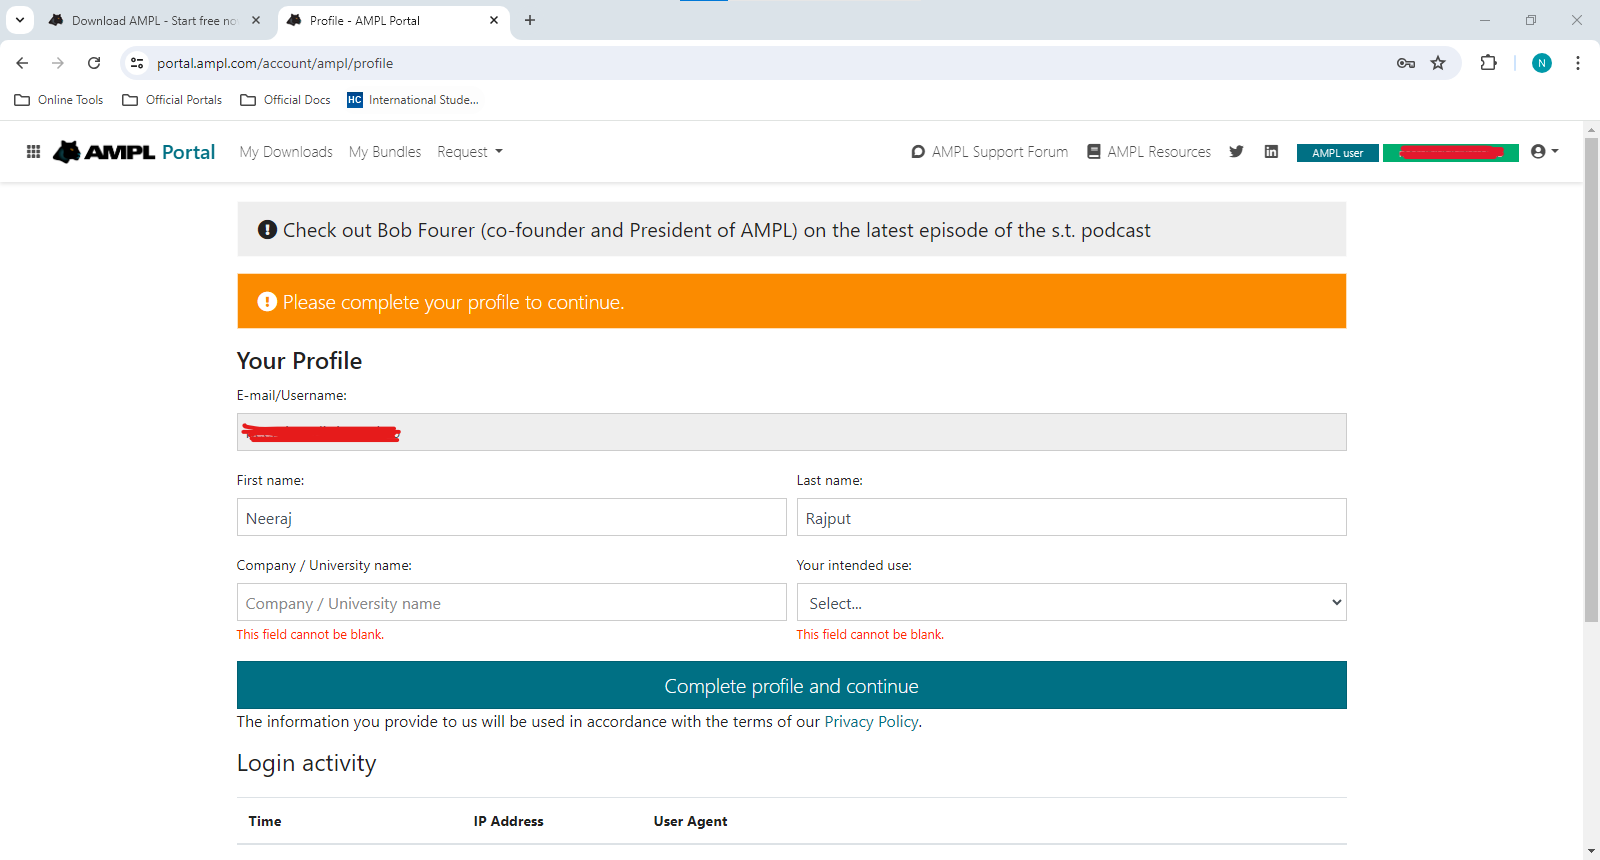This screenshot has width=1600, height=860.
Task: Open the Privacy Policy link
Action: coord(871,722)
